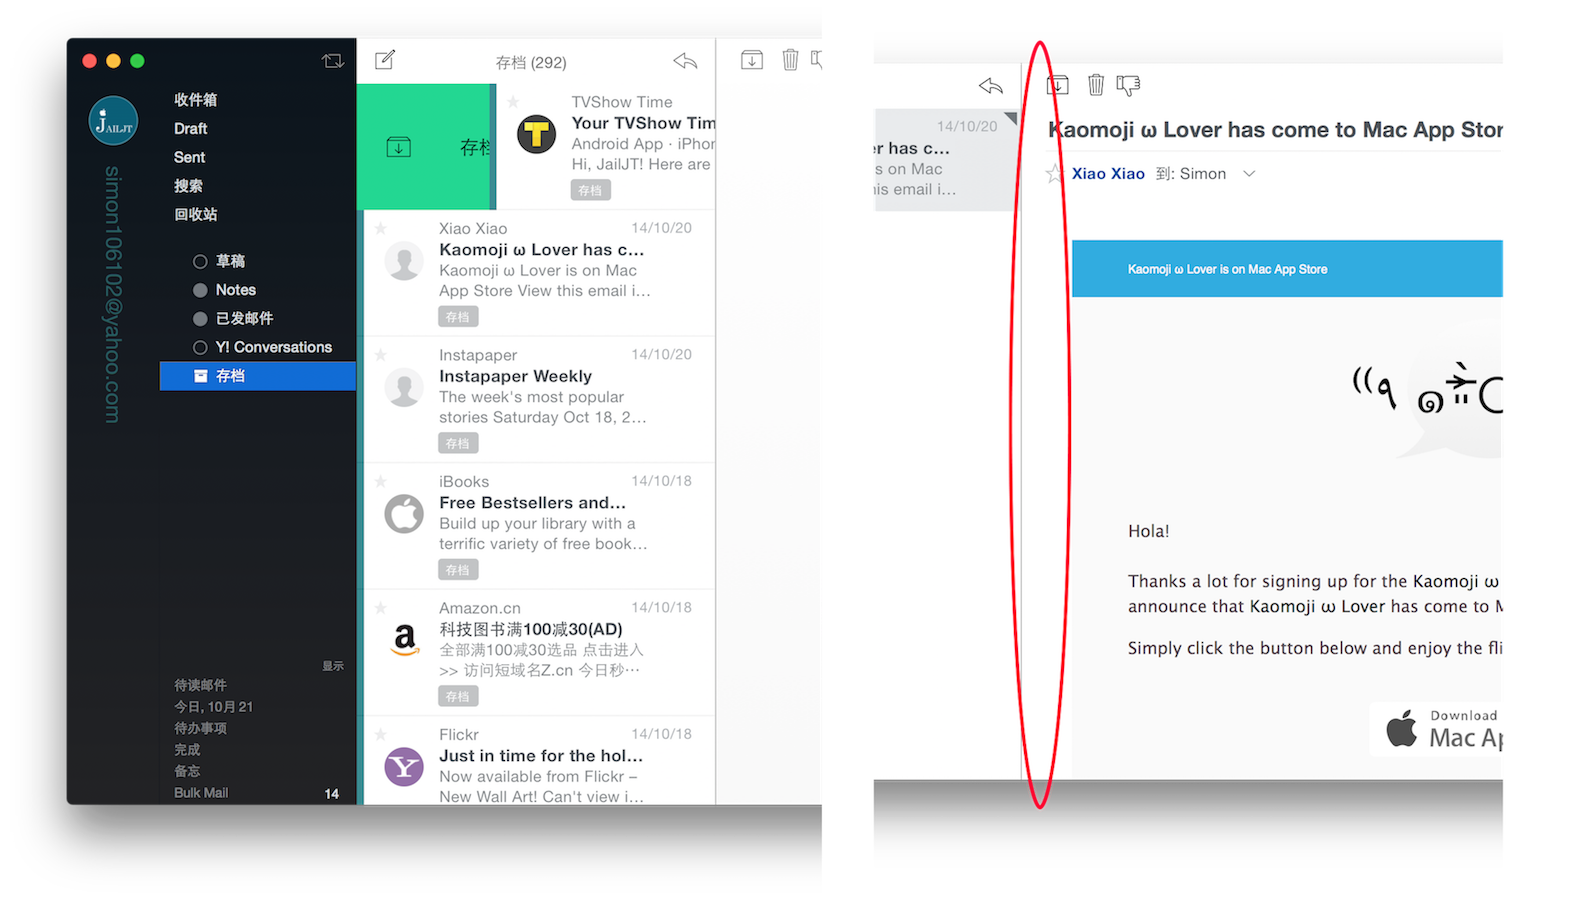The width and height of the screenshot is (1571, 900).
Task: Click the green archive swipe action icon
Action: [398, 147]
